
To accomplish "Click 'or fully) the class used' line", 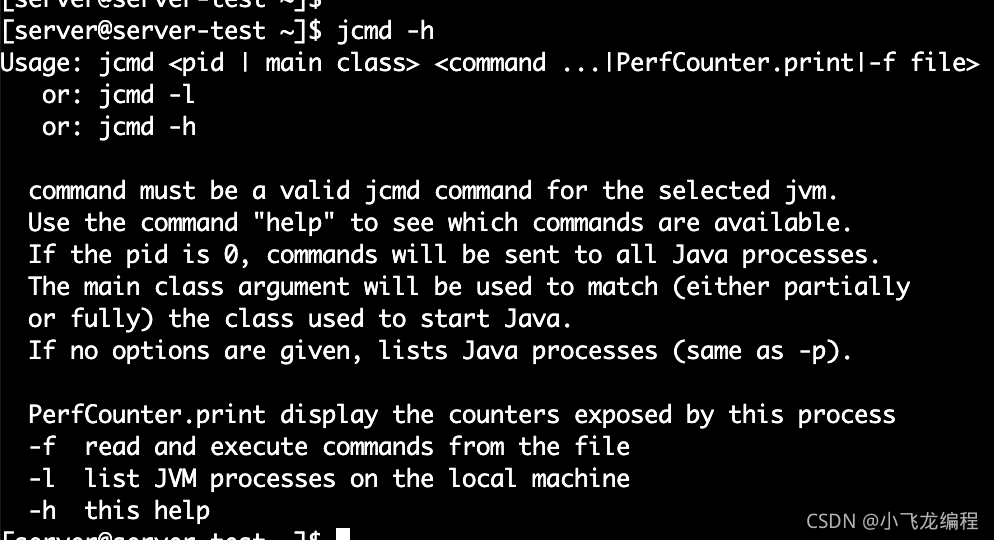I will click(x=300, y=319).
